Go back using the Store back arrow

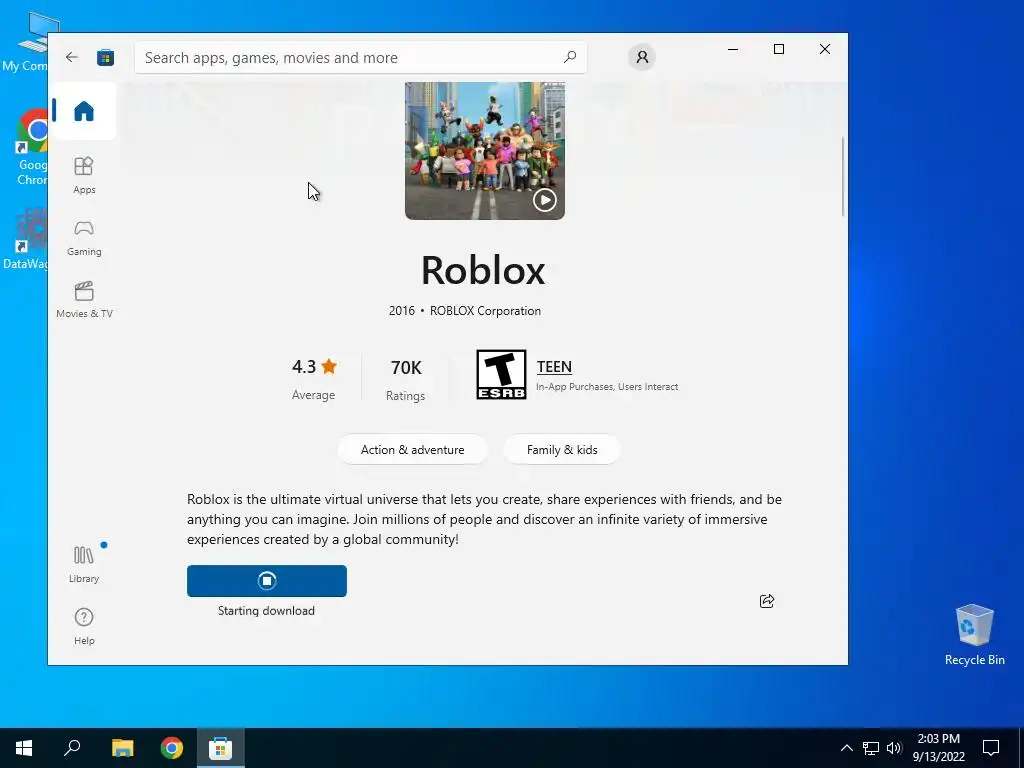72,57
